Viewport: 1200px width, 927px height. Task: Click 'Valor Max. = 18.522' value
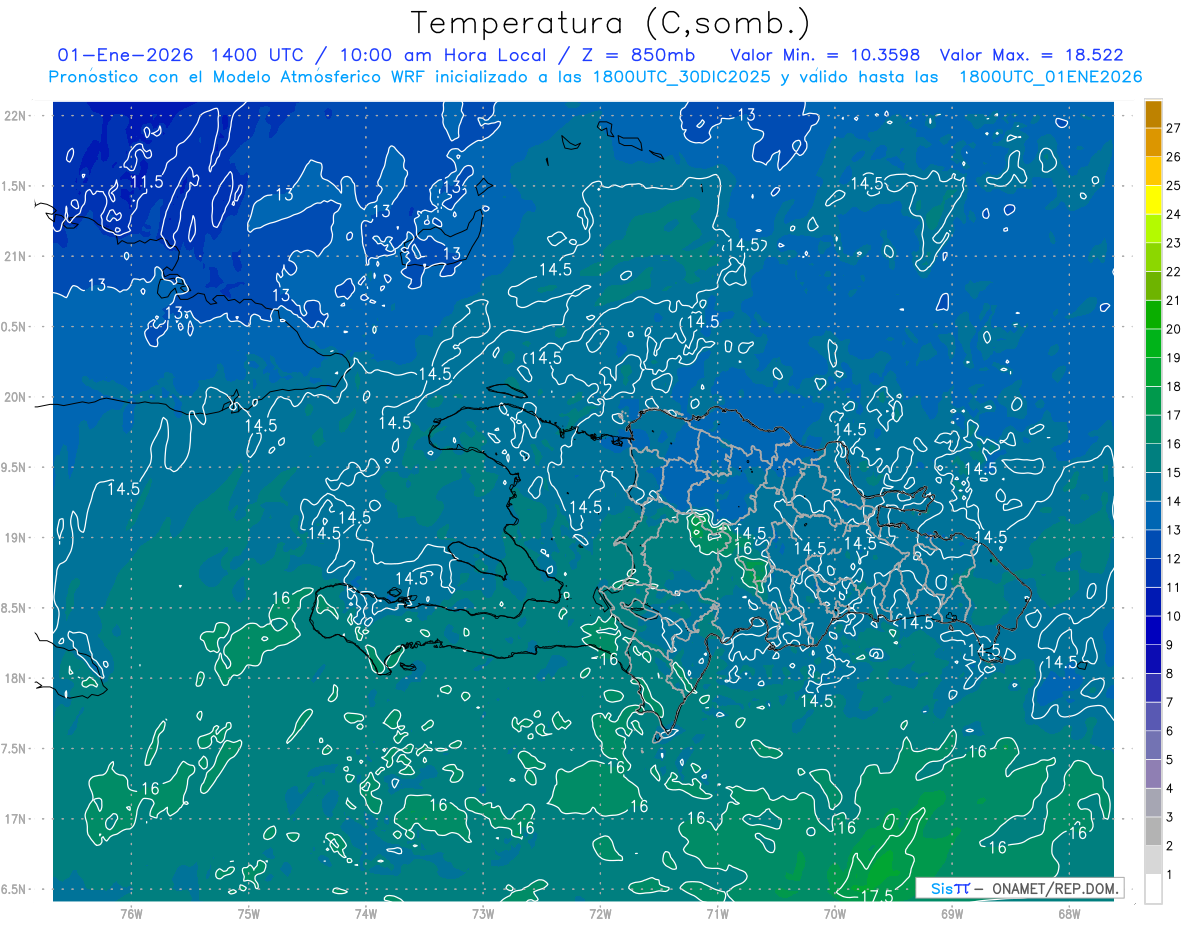(x=1032, y=55)
